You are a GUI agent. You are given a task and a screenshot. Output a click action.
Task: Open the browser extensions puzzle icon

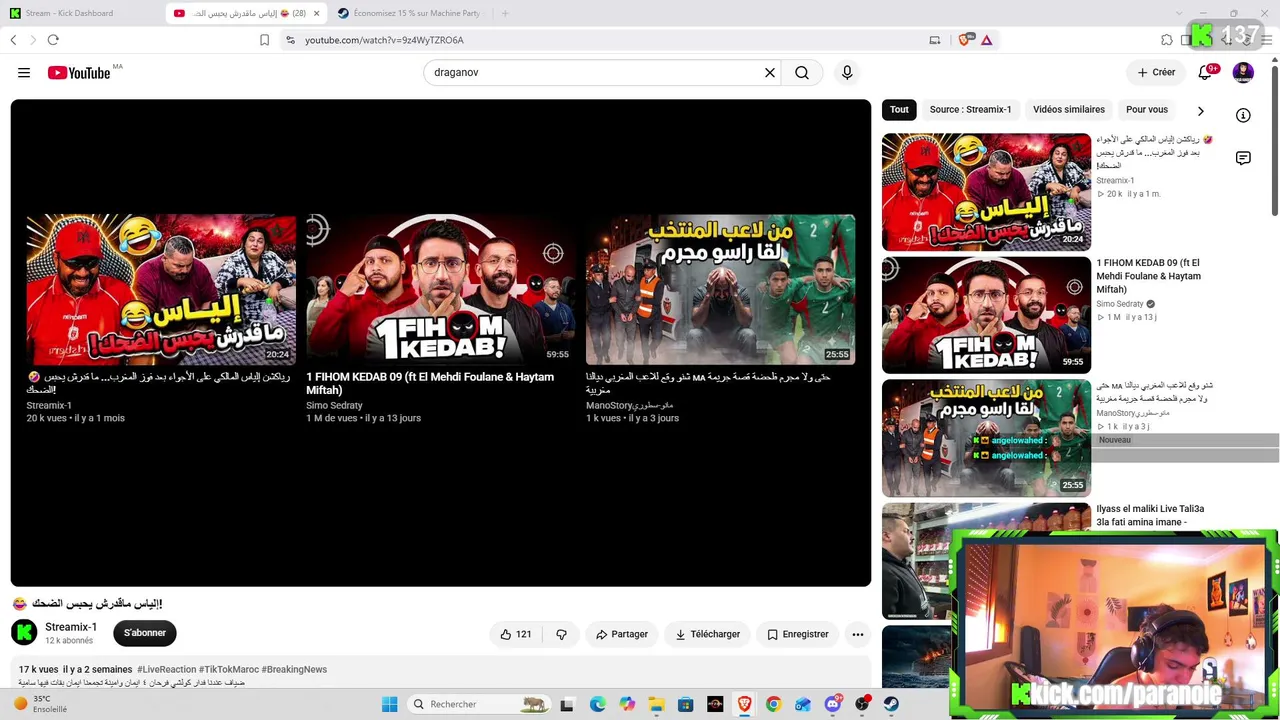1167,40
